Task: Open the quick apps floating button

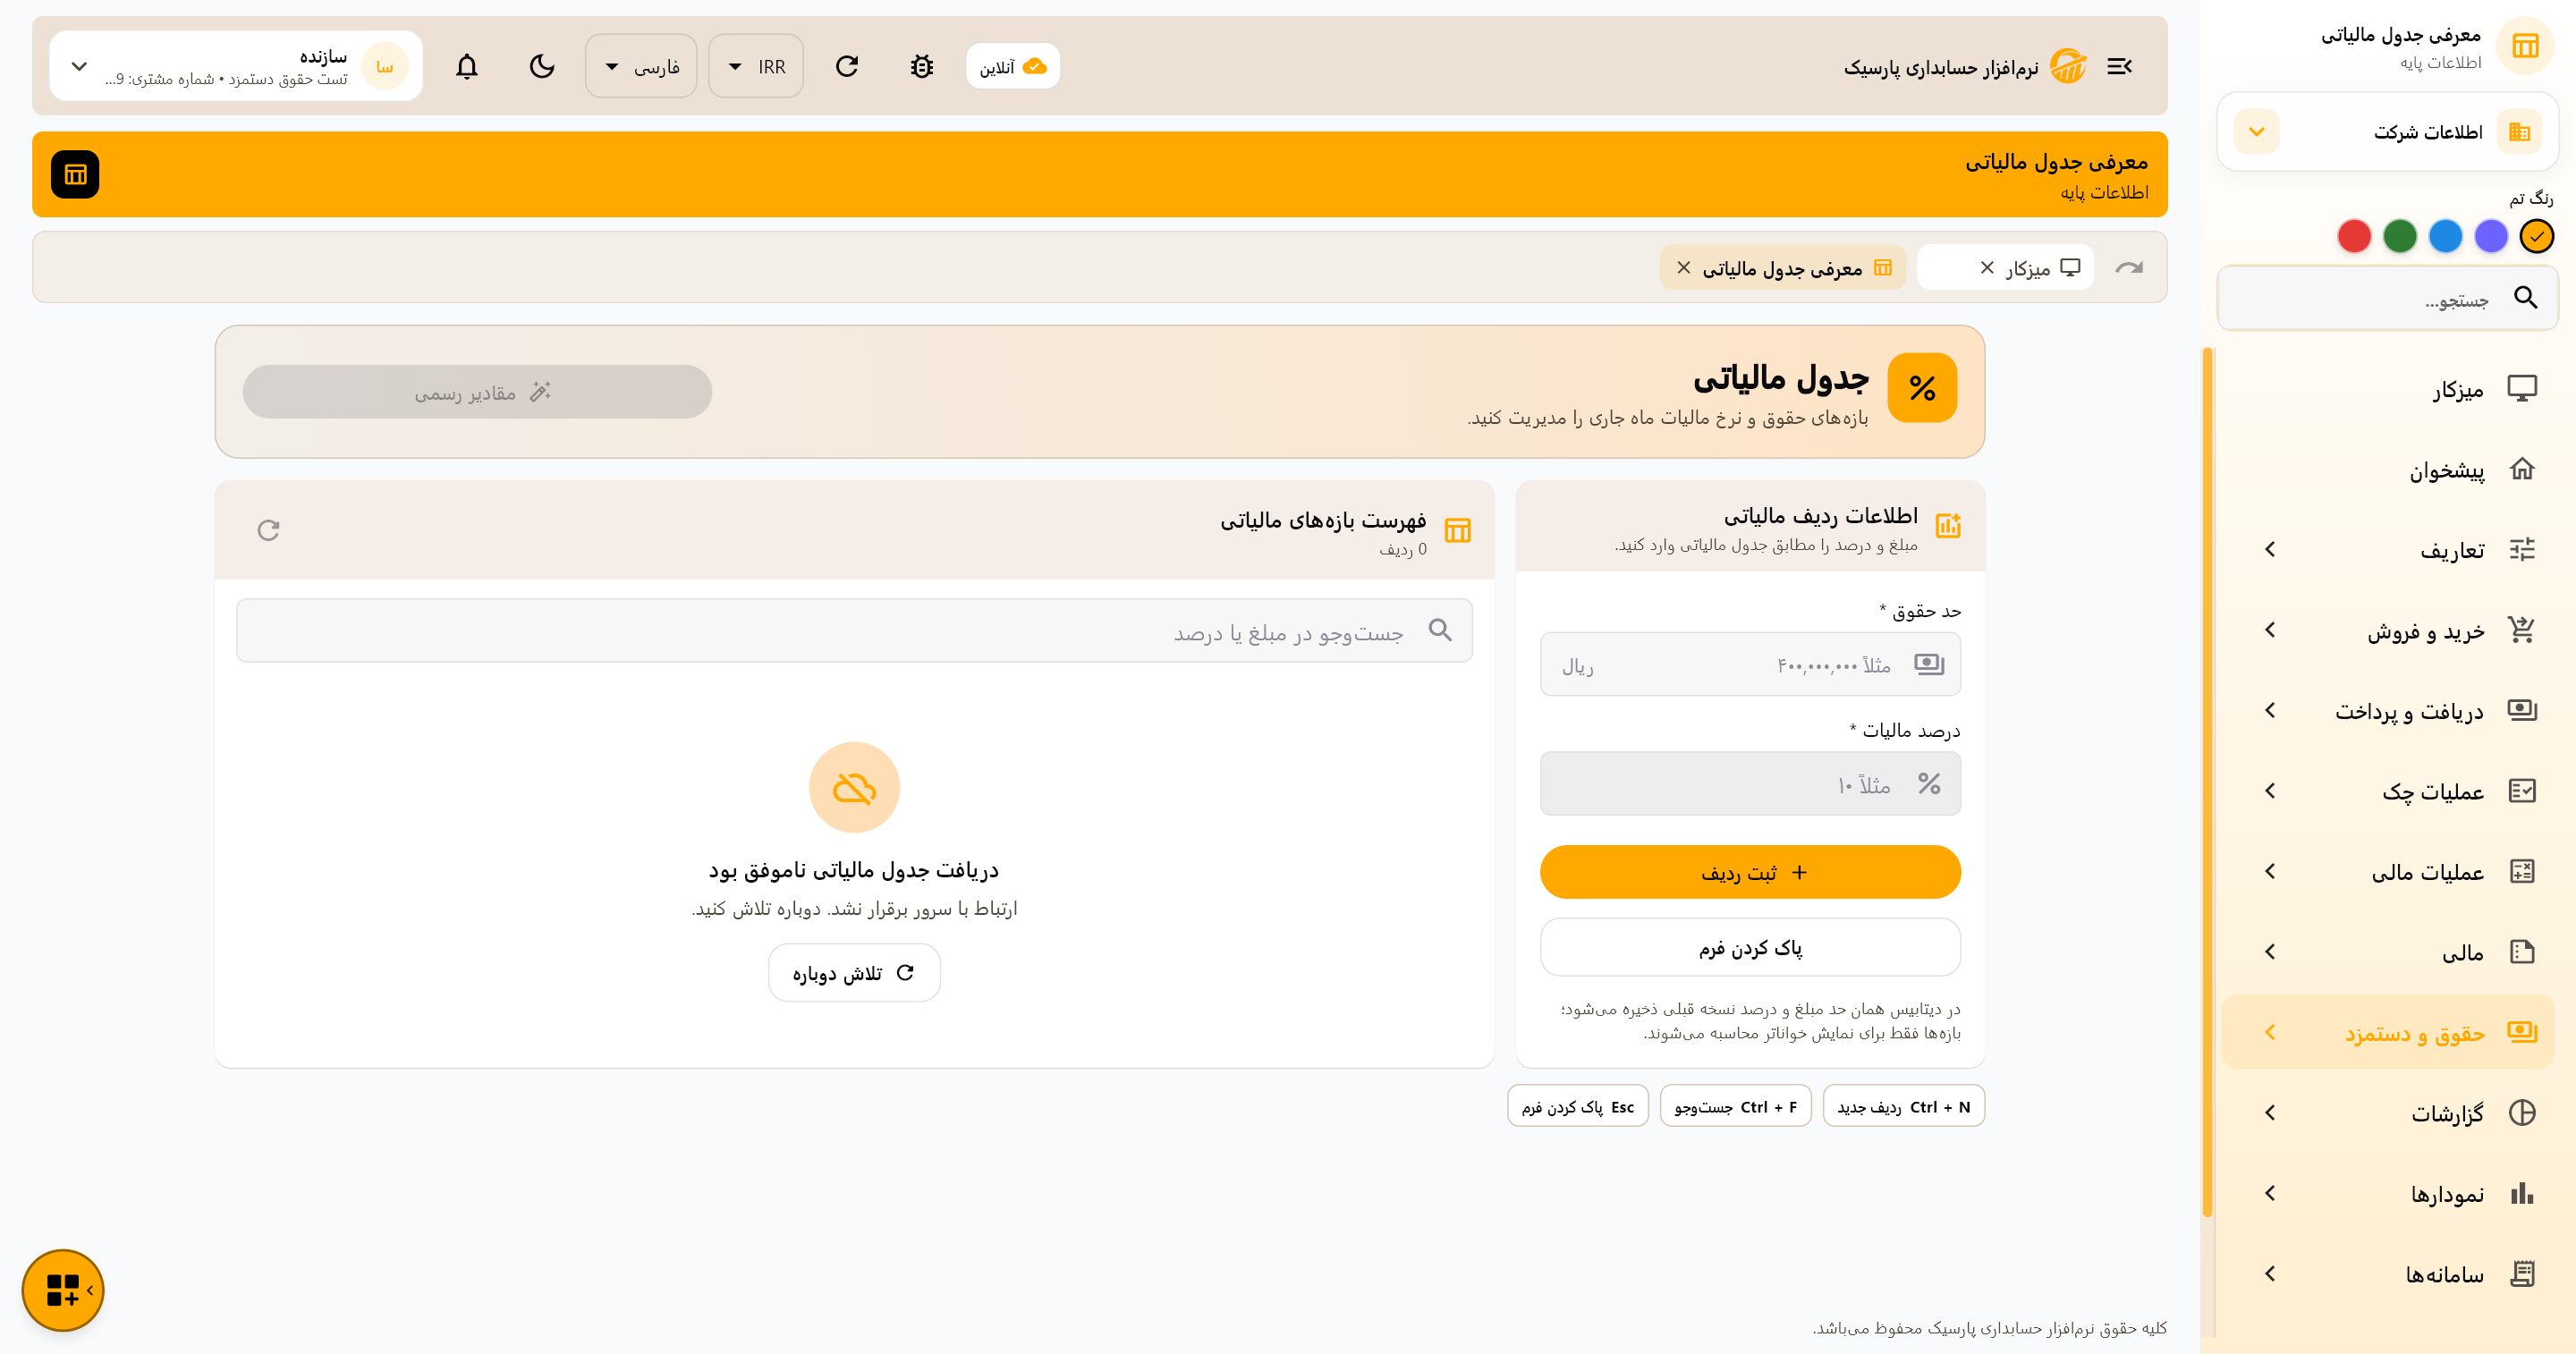Action: pyautogui.click(x=63, y=1290)
